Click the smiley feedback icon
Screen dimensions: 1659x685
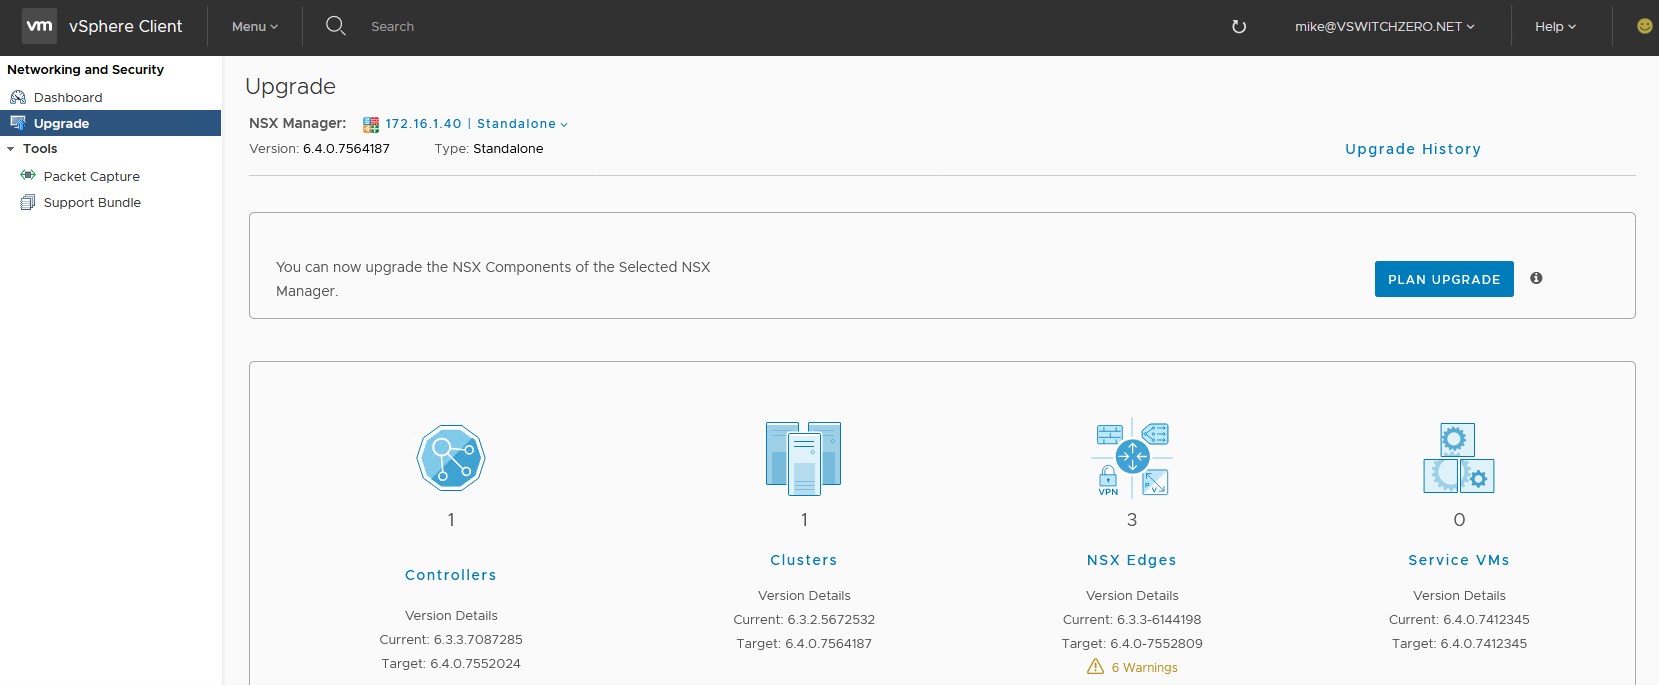1644,26
